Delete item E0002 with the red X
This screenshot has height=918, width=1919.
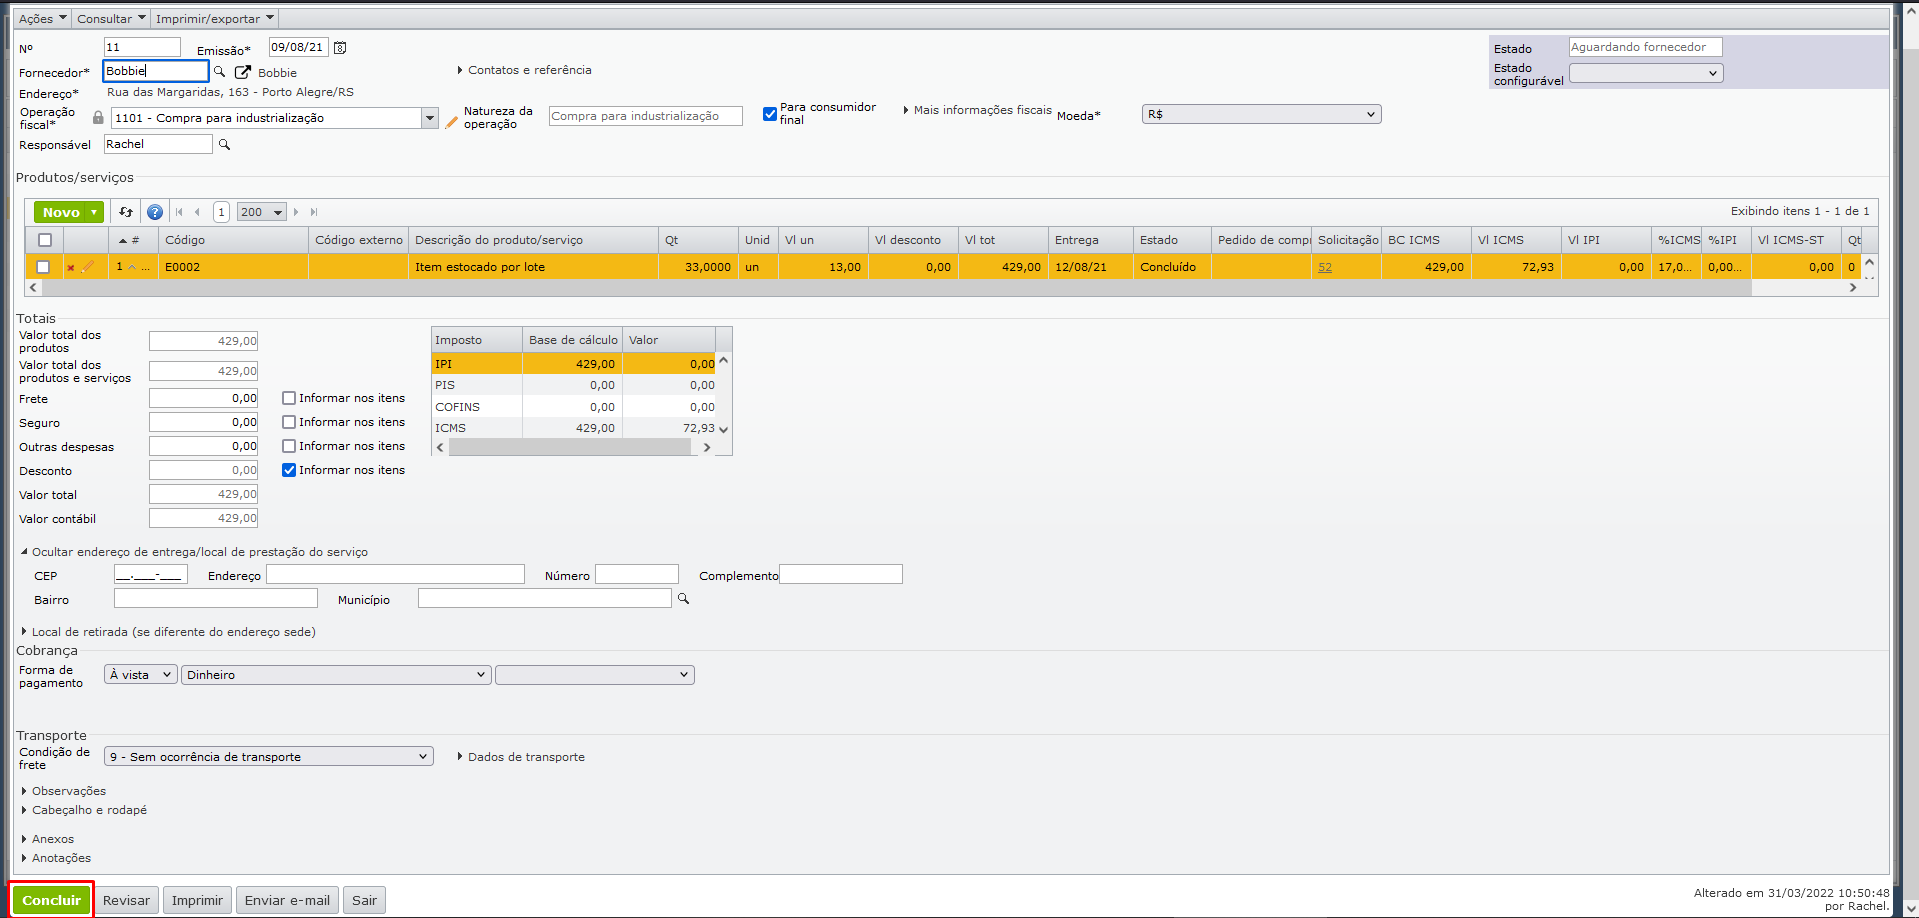[x=71, y=268]
